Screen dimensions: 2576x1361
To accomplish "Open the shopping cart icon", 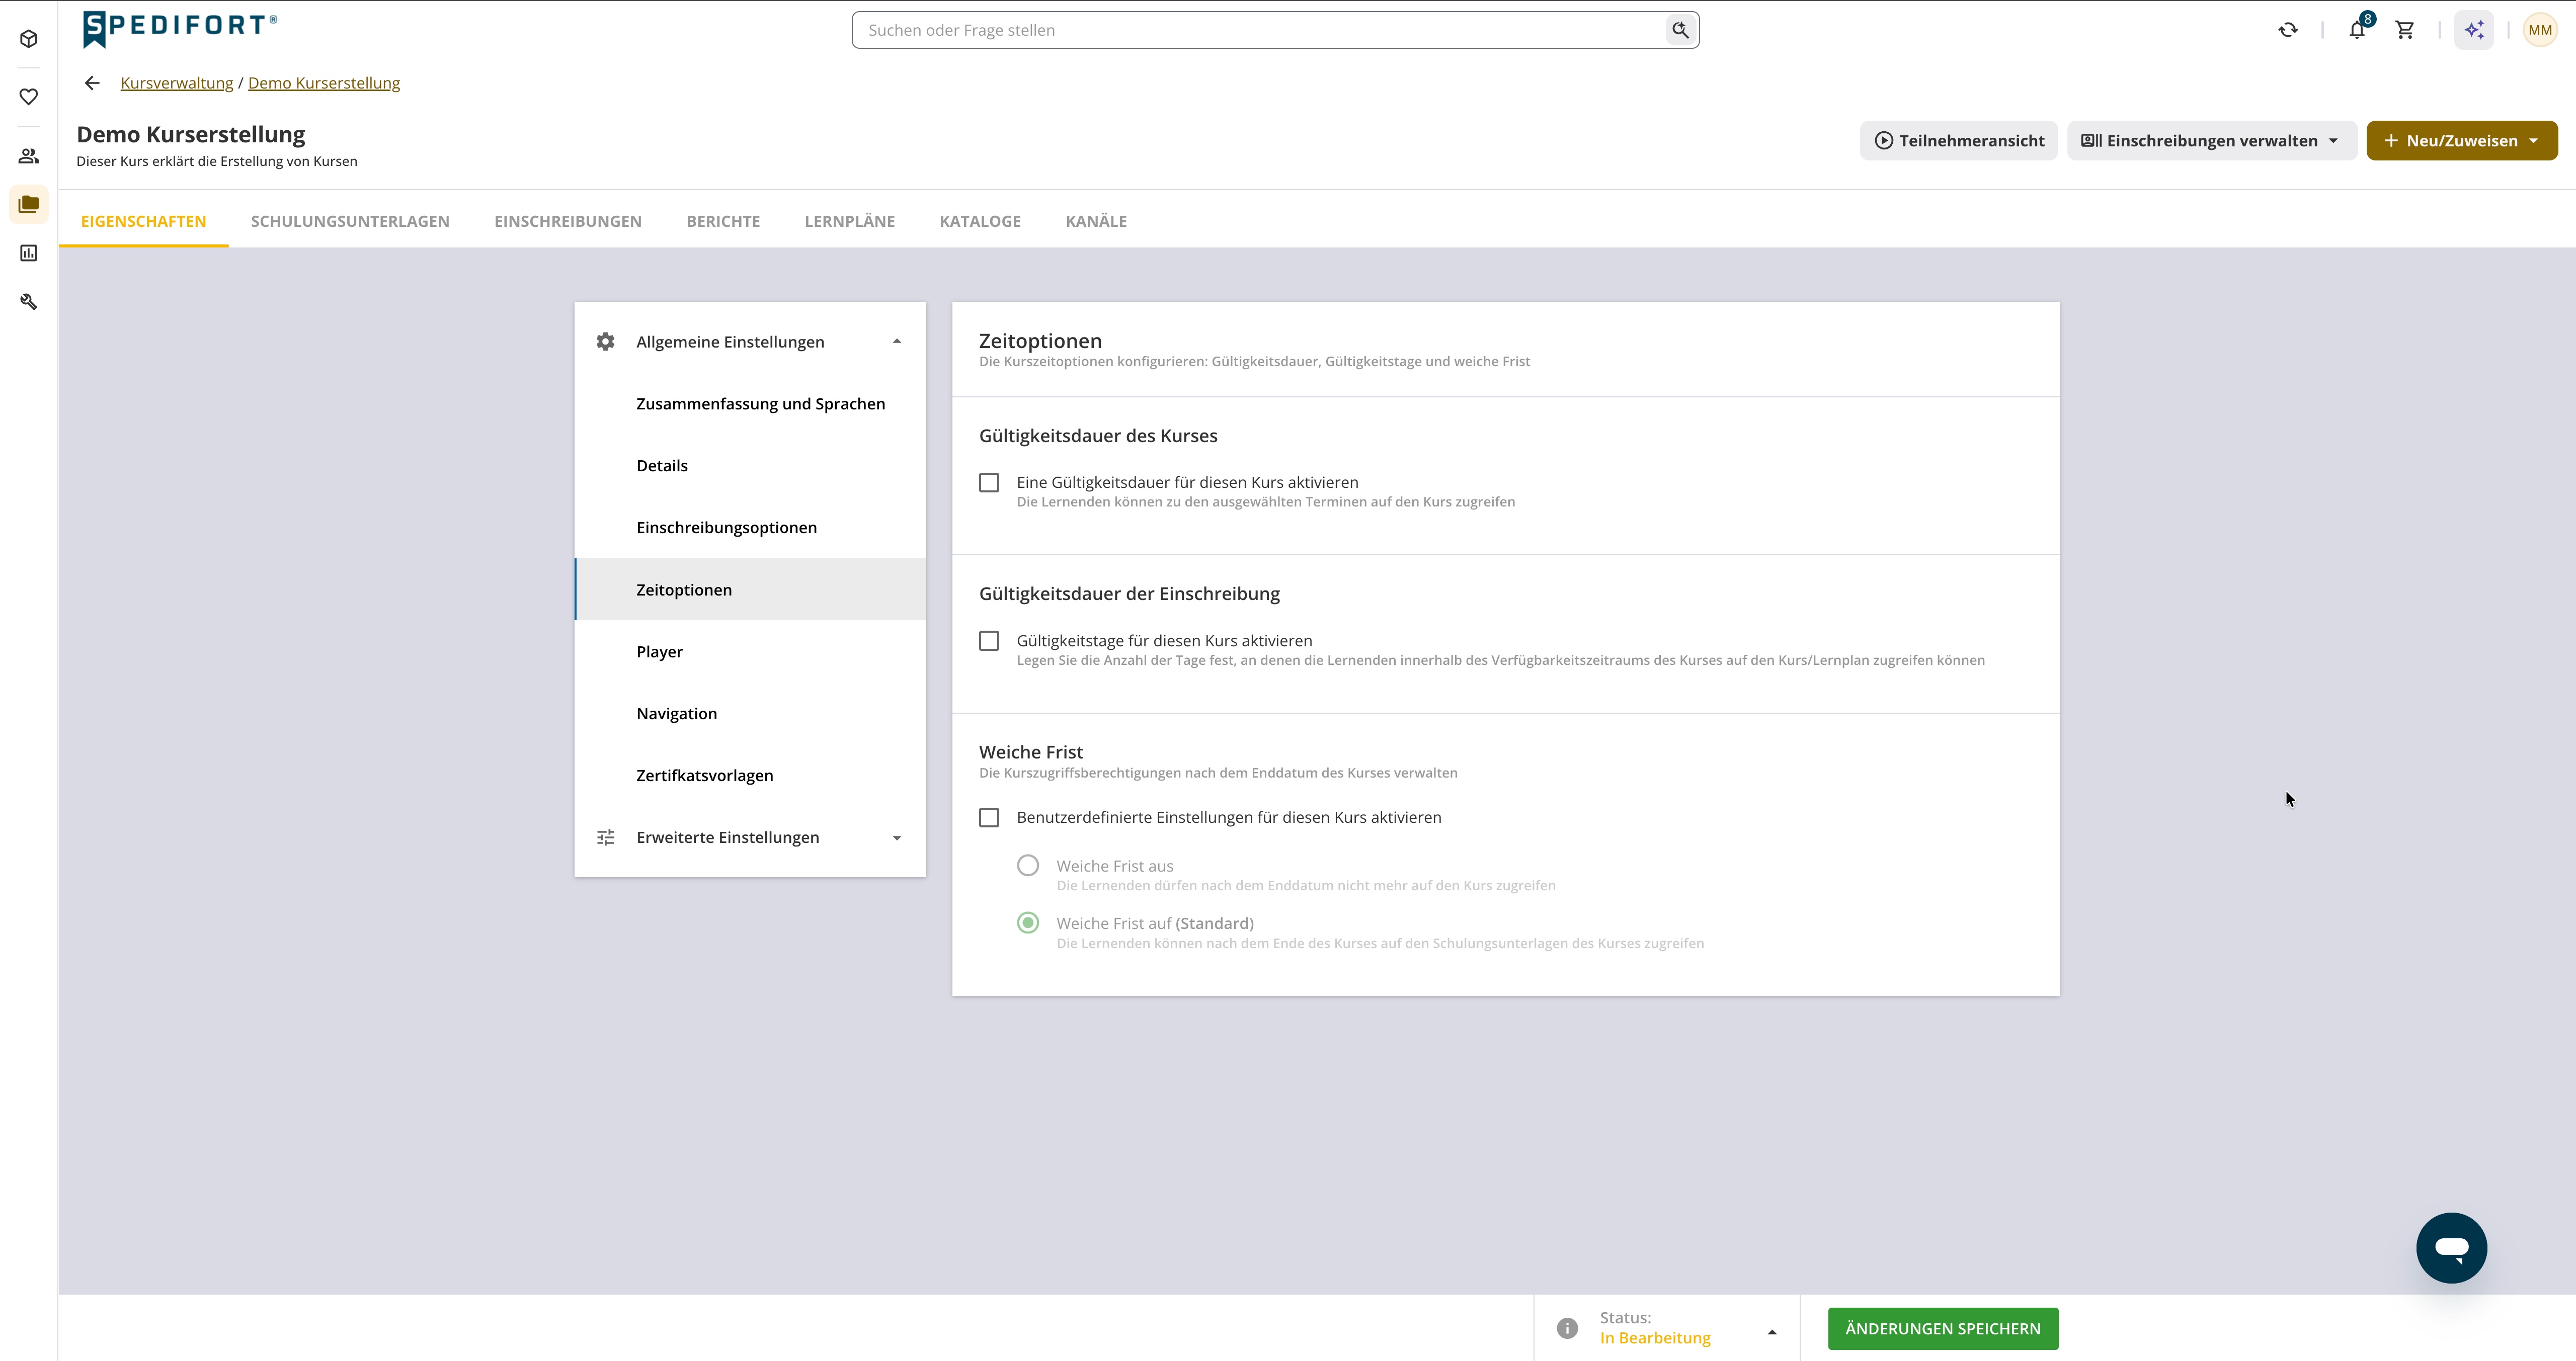I will (x=2405, y=30).
